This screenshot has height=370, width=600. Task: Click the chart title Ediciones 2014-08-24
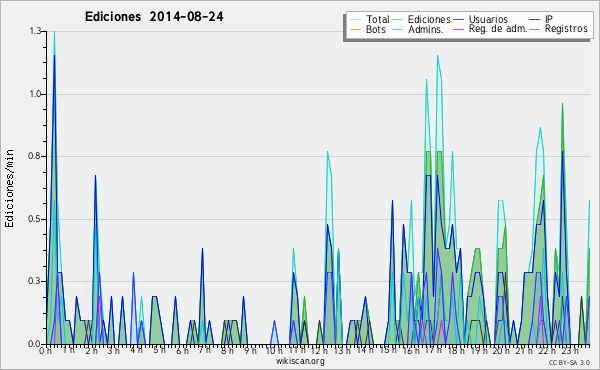(x=154, y=17)
